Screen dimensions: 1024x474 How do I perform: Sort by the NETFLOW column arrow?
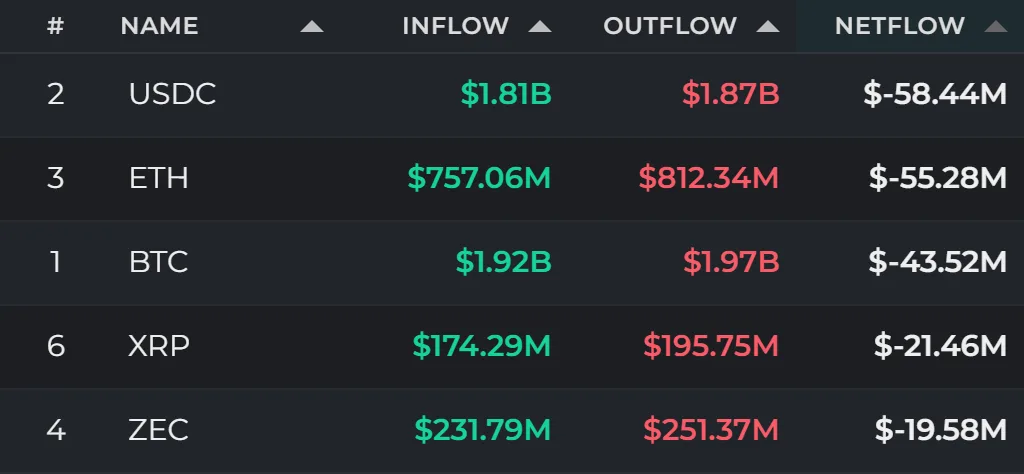995,27
